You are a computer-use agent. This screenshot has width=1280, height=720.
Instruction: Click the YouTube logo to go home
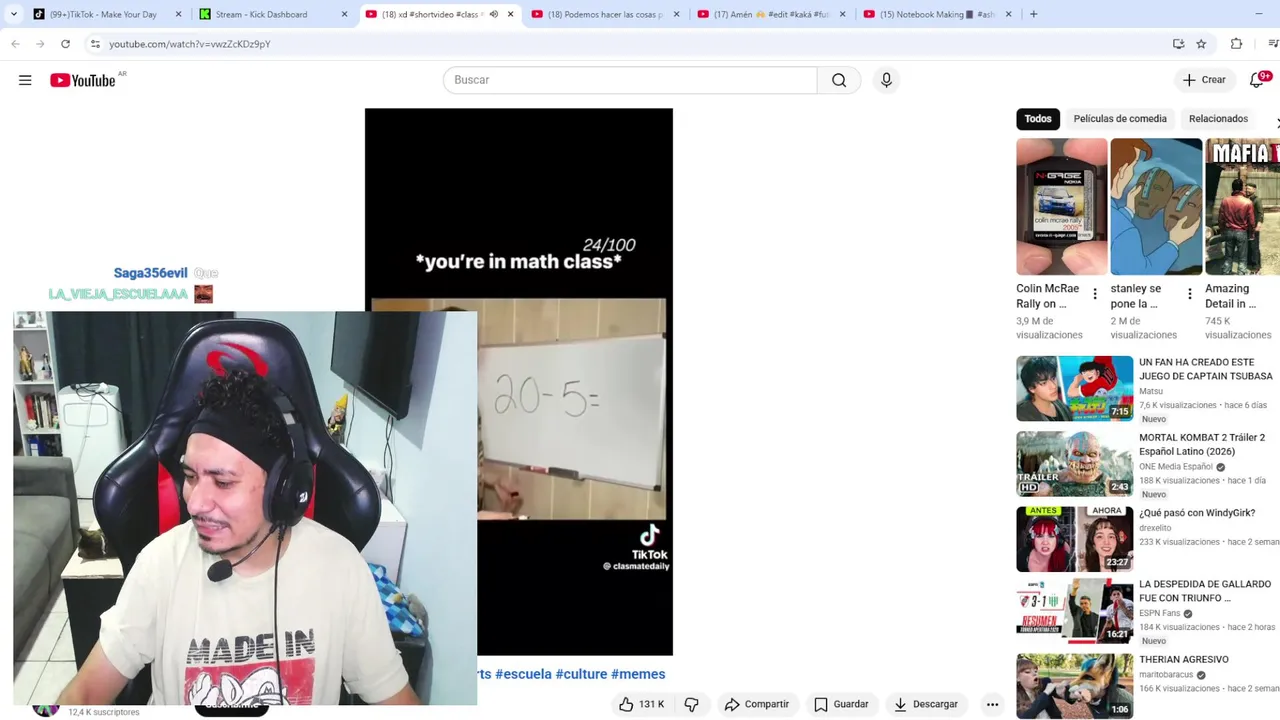coord(84,80)
